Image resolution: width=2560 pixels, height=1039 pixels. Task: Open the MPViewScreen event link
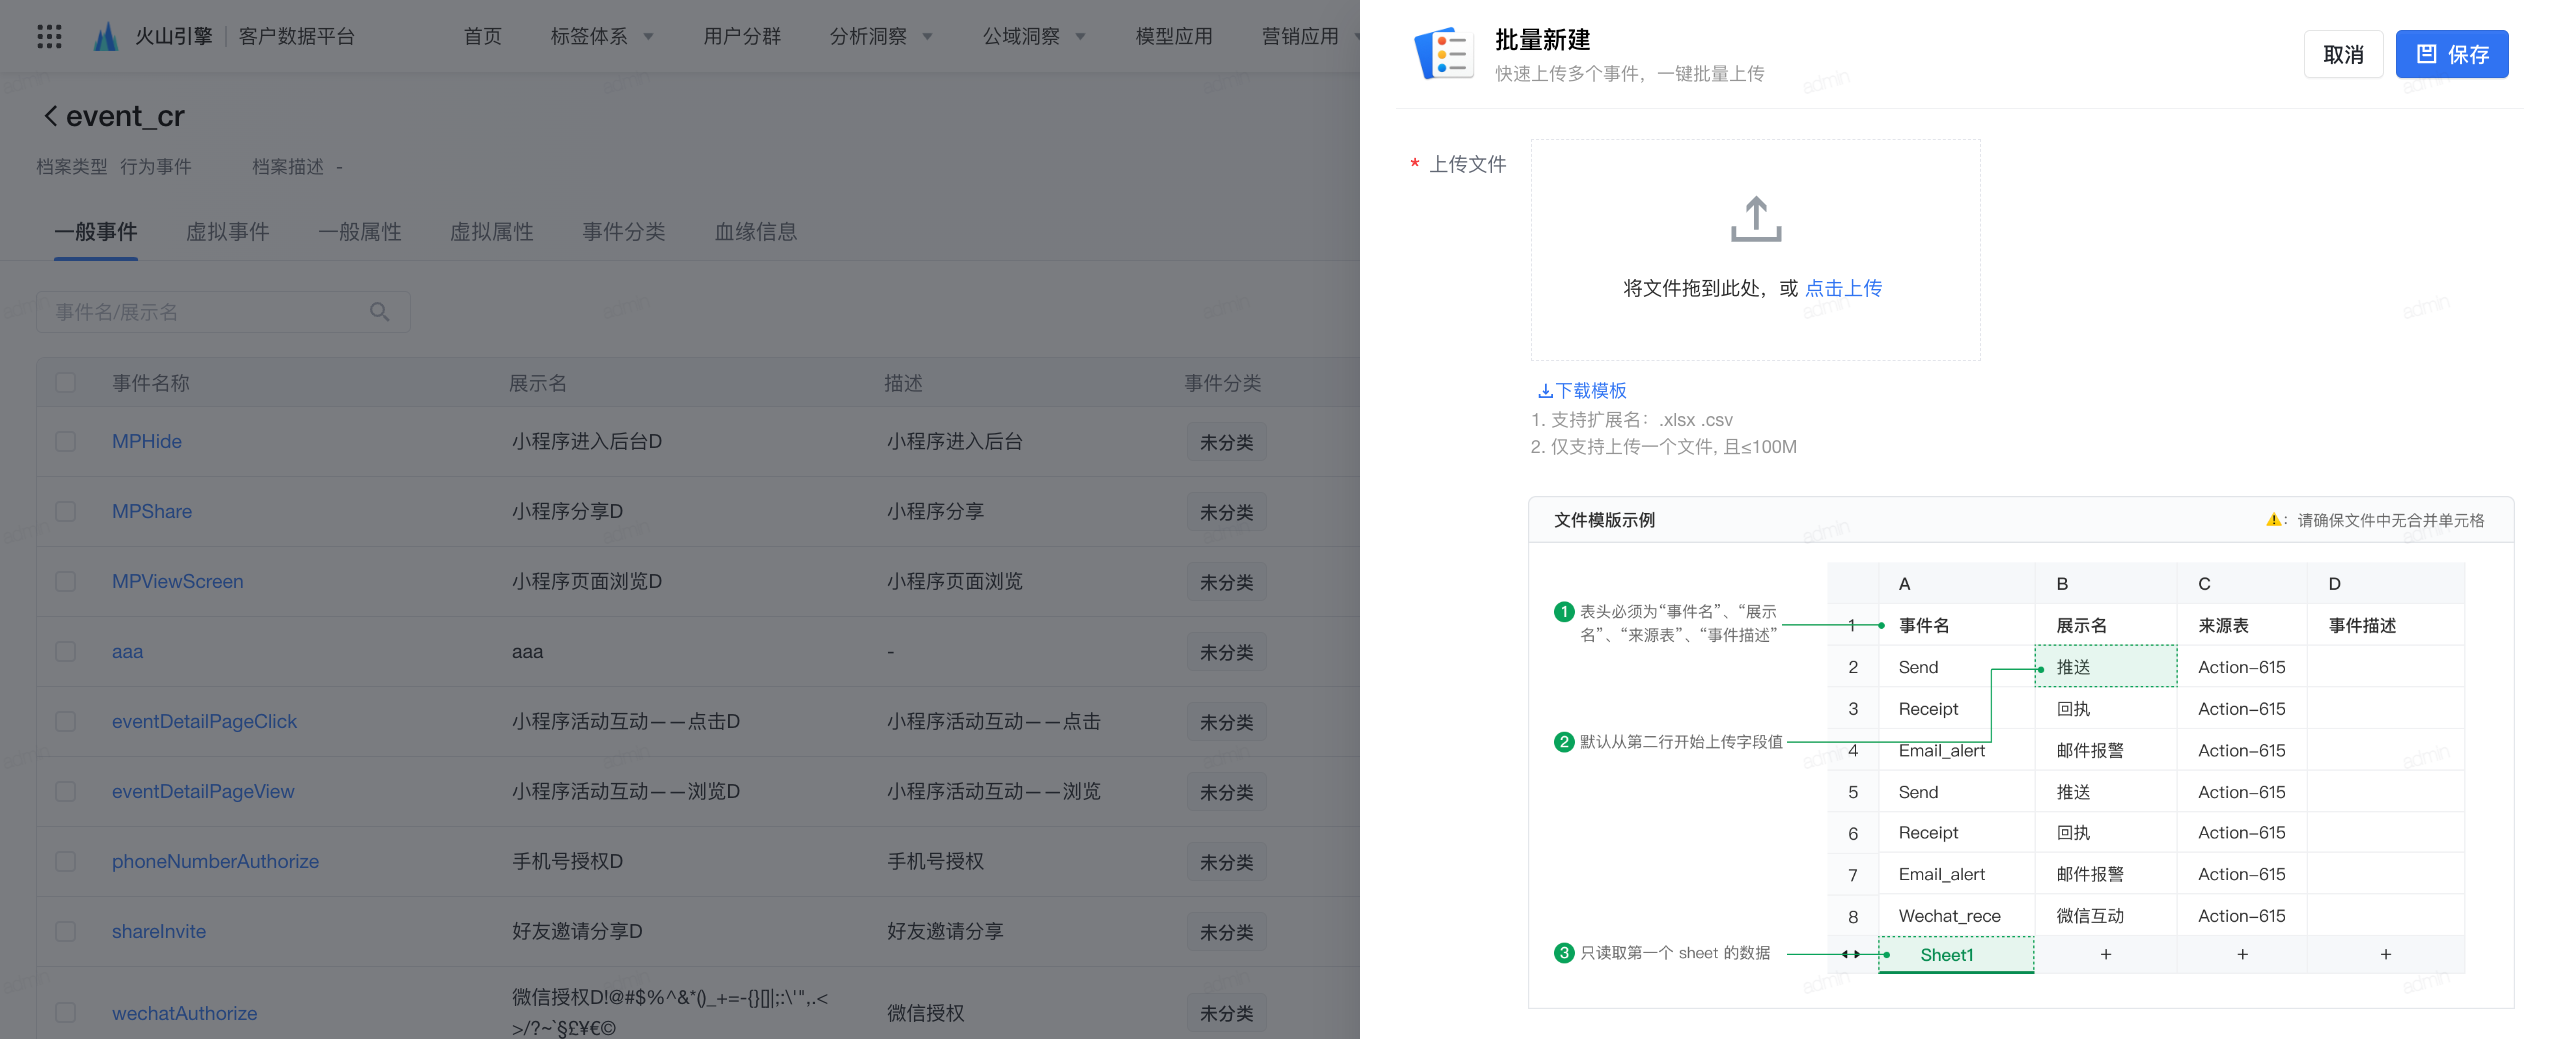178,581
